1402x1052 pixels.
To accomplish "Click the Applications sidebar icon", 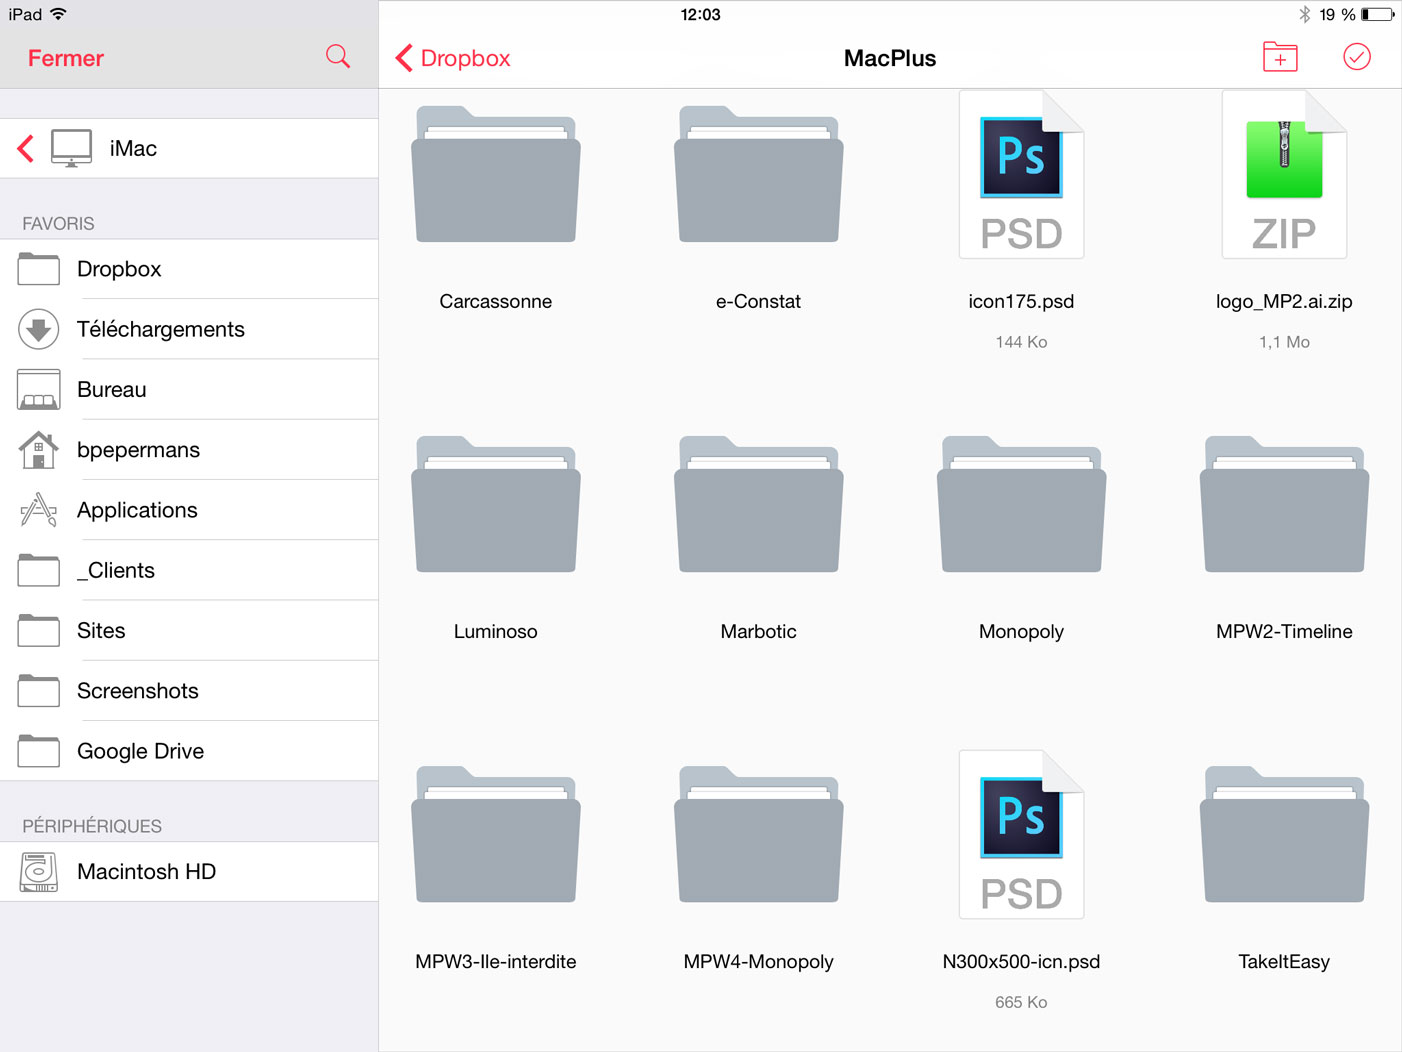I will 38,510.
